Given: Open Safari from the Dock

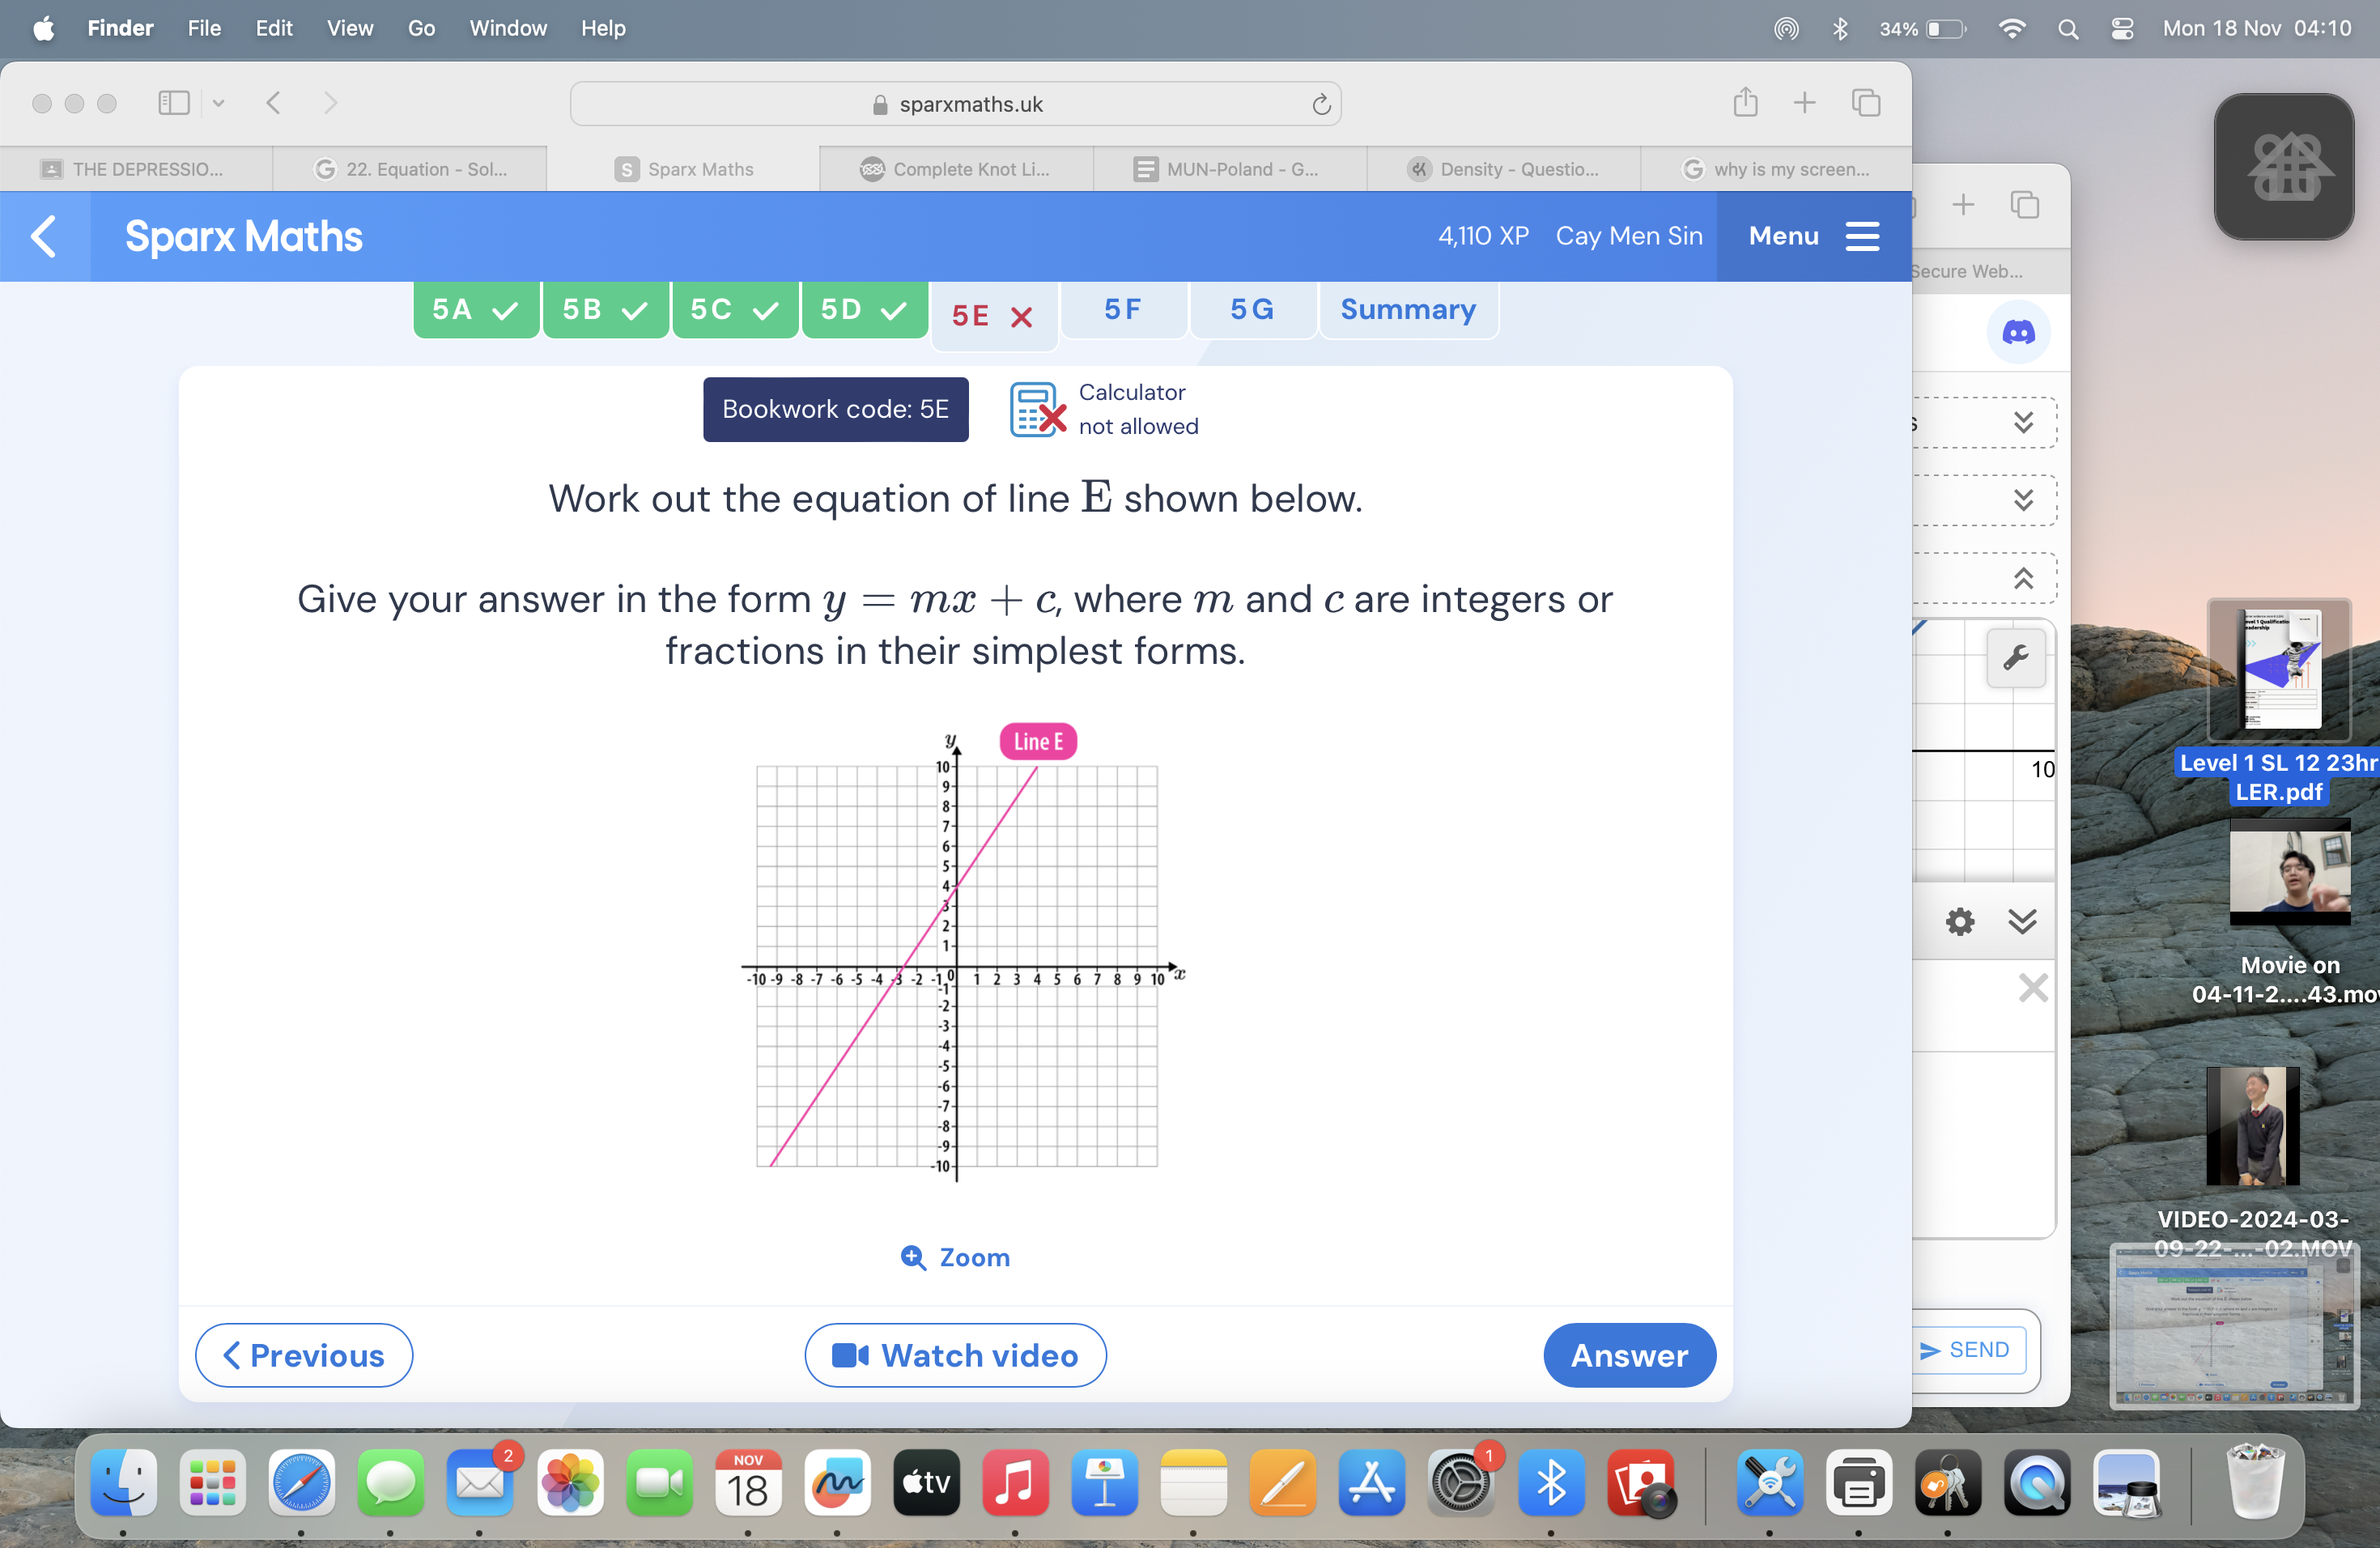Looking at the screenshot, I should tap(301, 1482).
